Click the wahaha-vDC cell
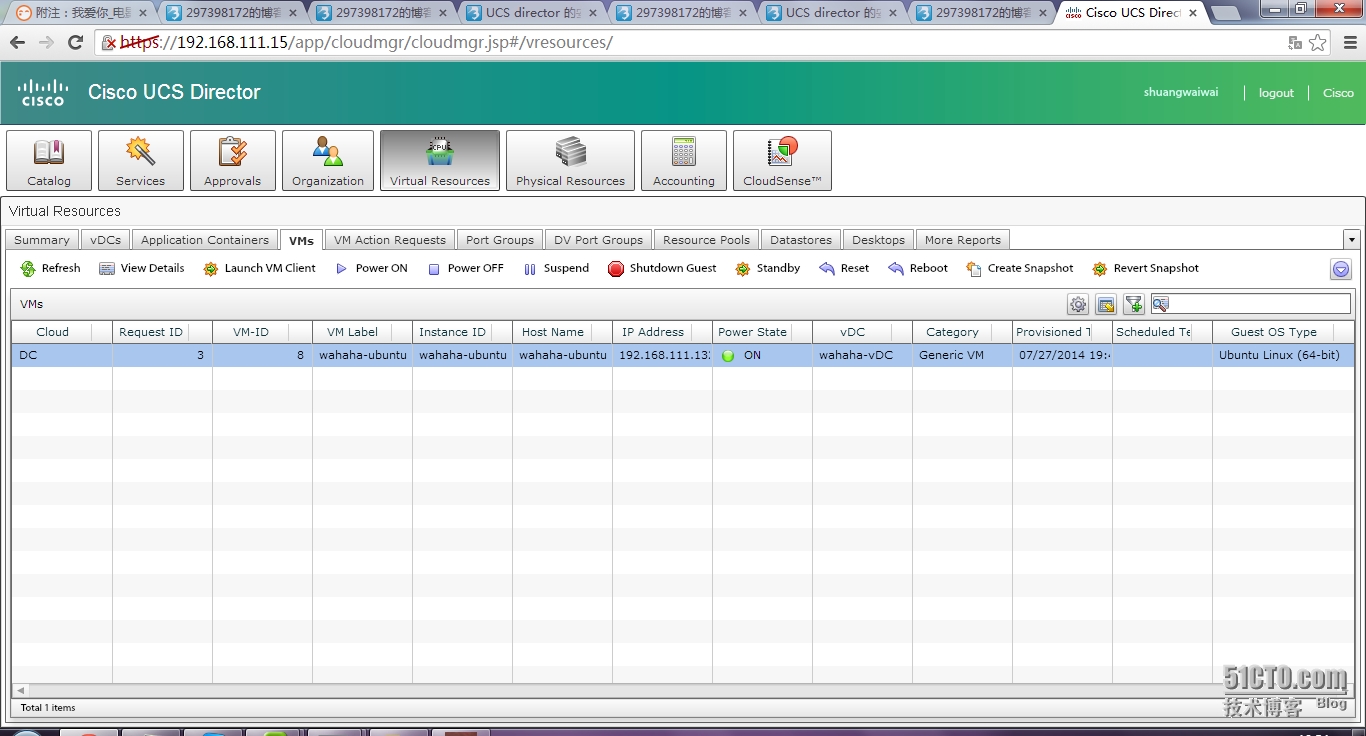1366x736 pixels. pos(862,355)
